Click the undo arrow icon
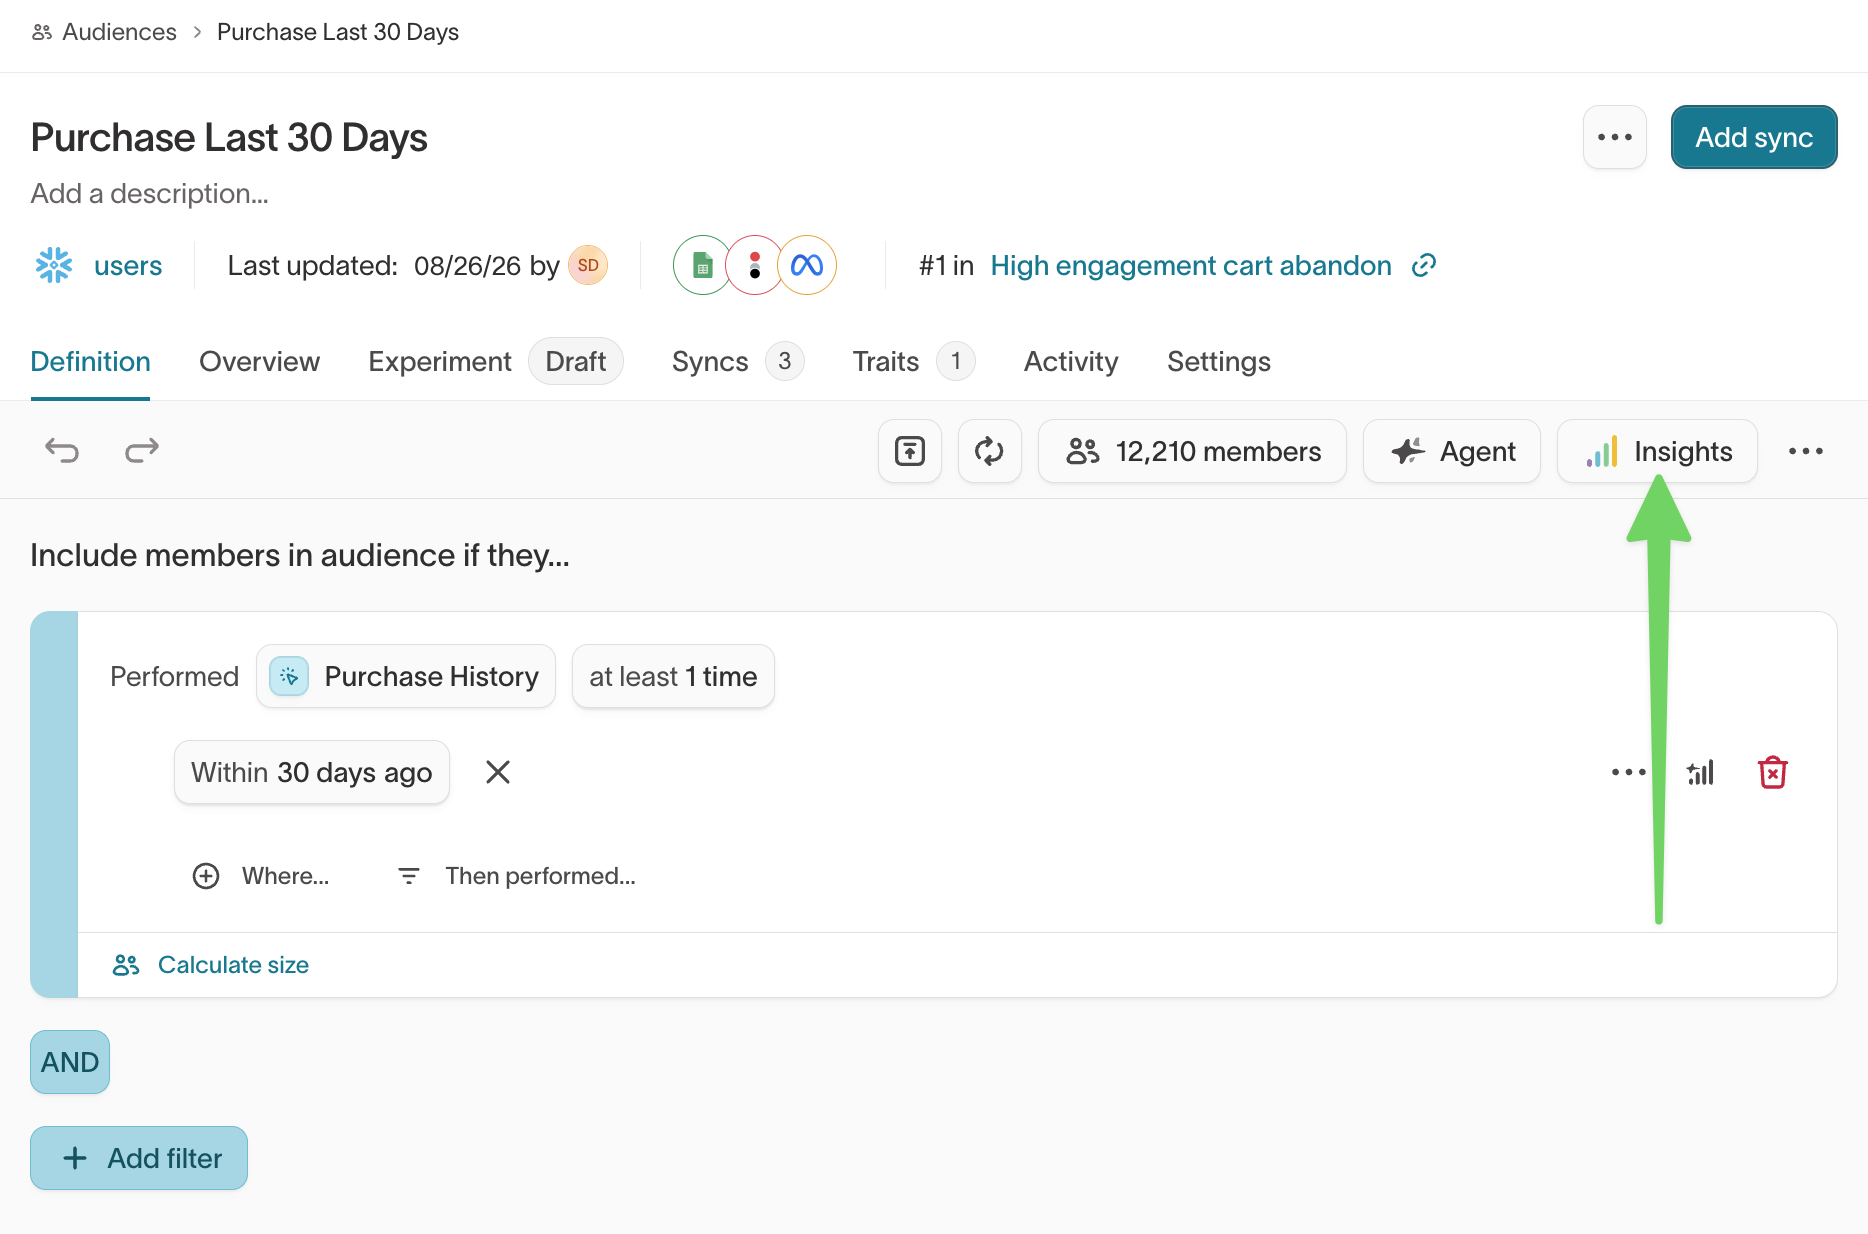Image resolution: width=1868 pixels, height=1234 pixels. coord(62,451)
